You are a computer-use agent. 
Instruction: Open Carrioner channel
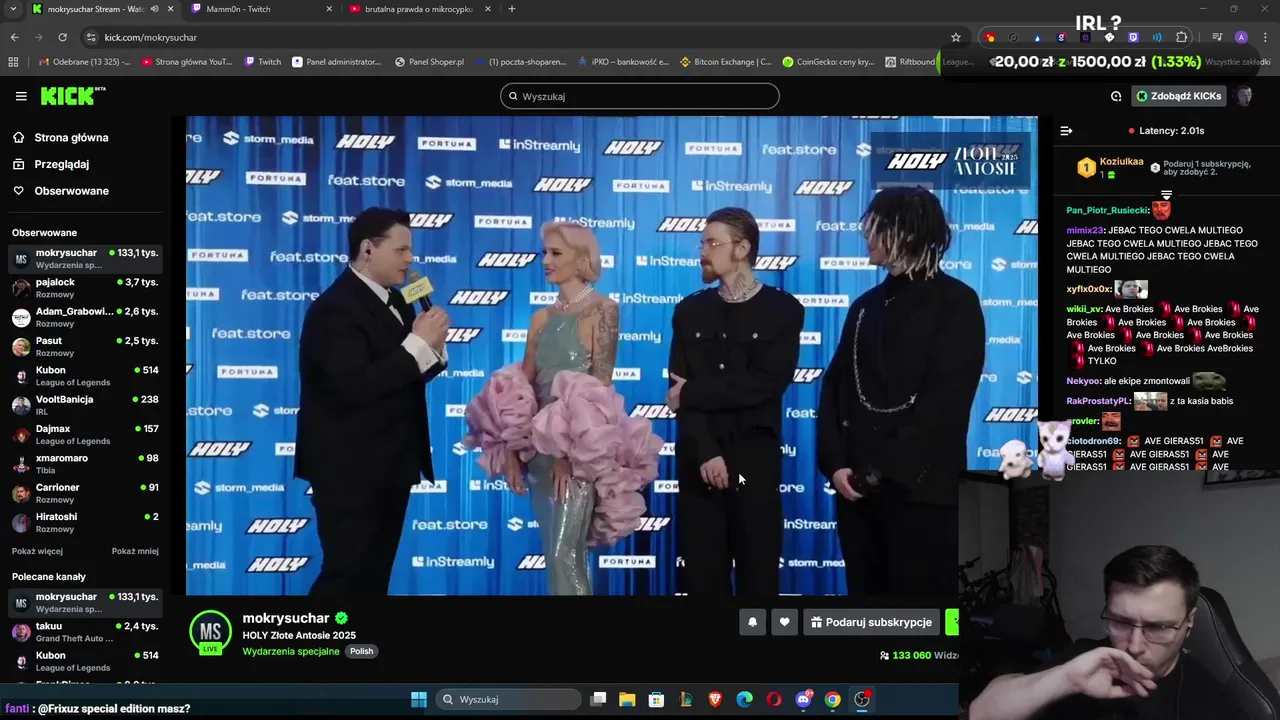[x=85, y=493]
